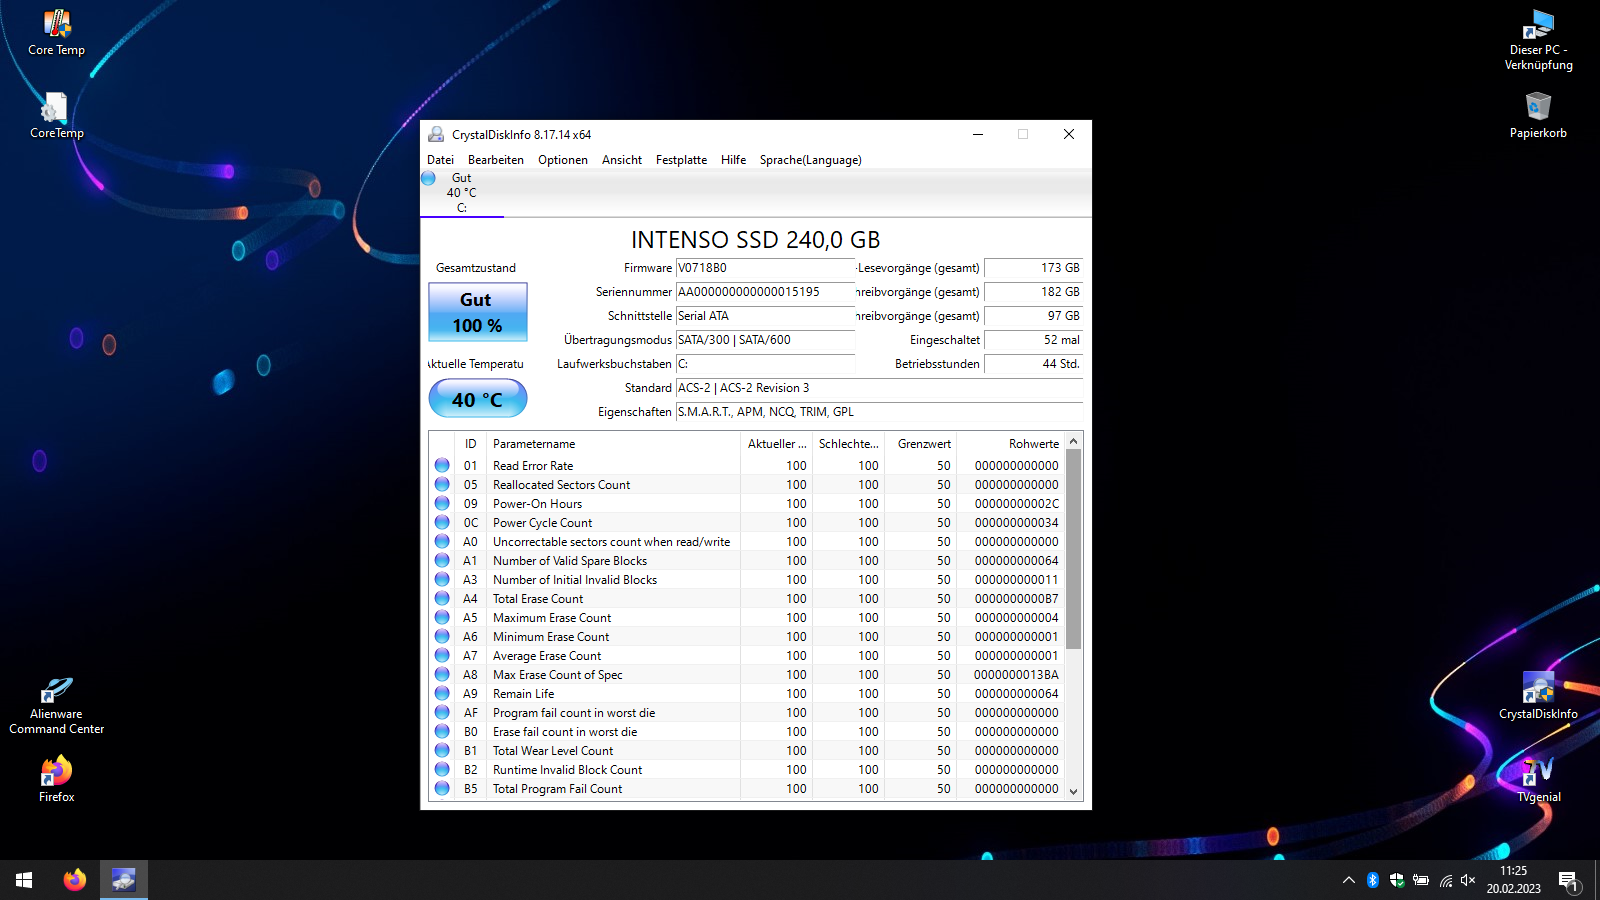
Task: Open the Sprache(Language) menu
Action: coord(810,160)
